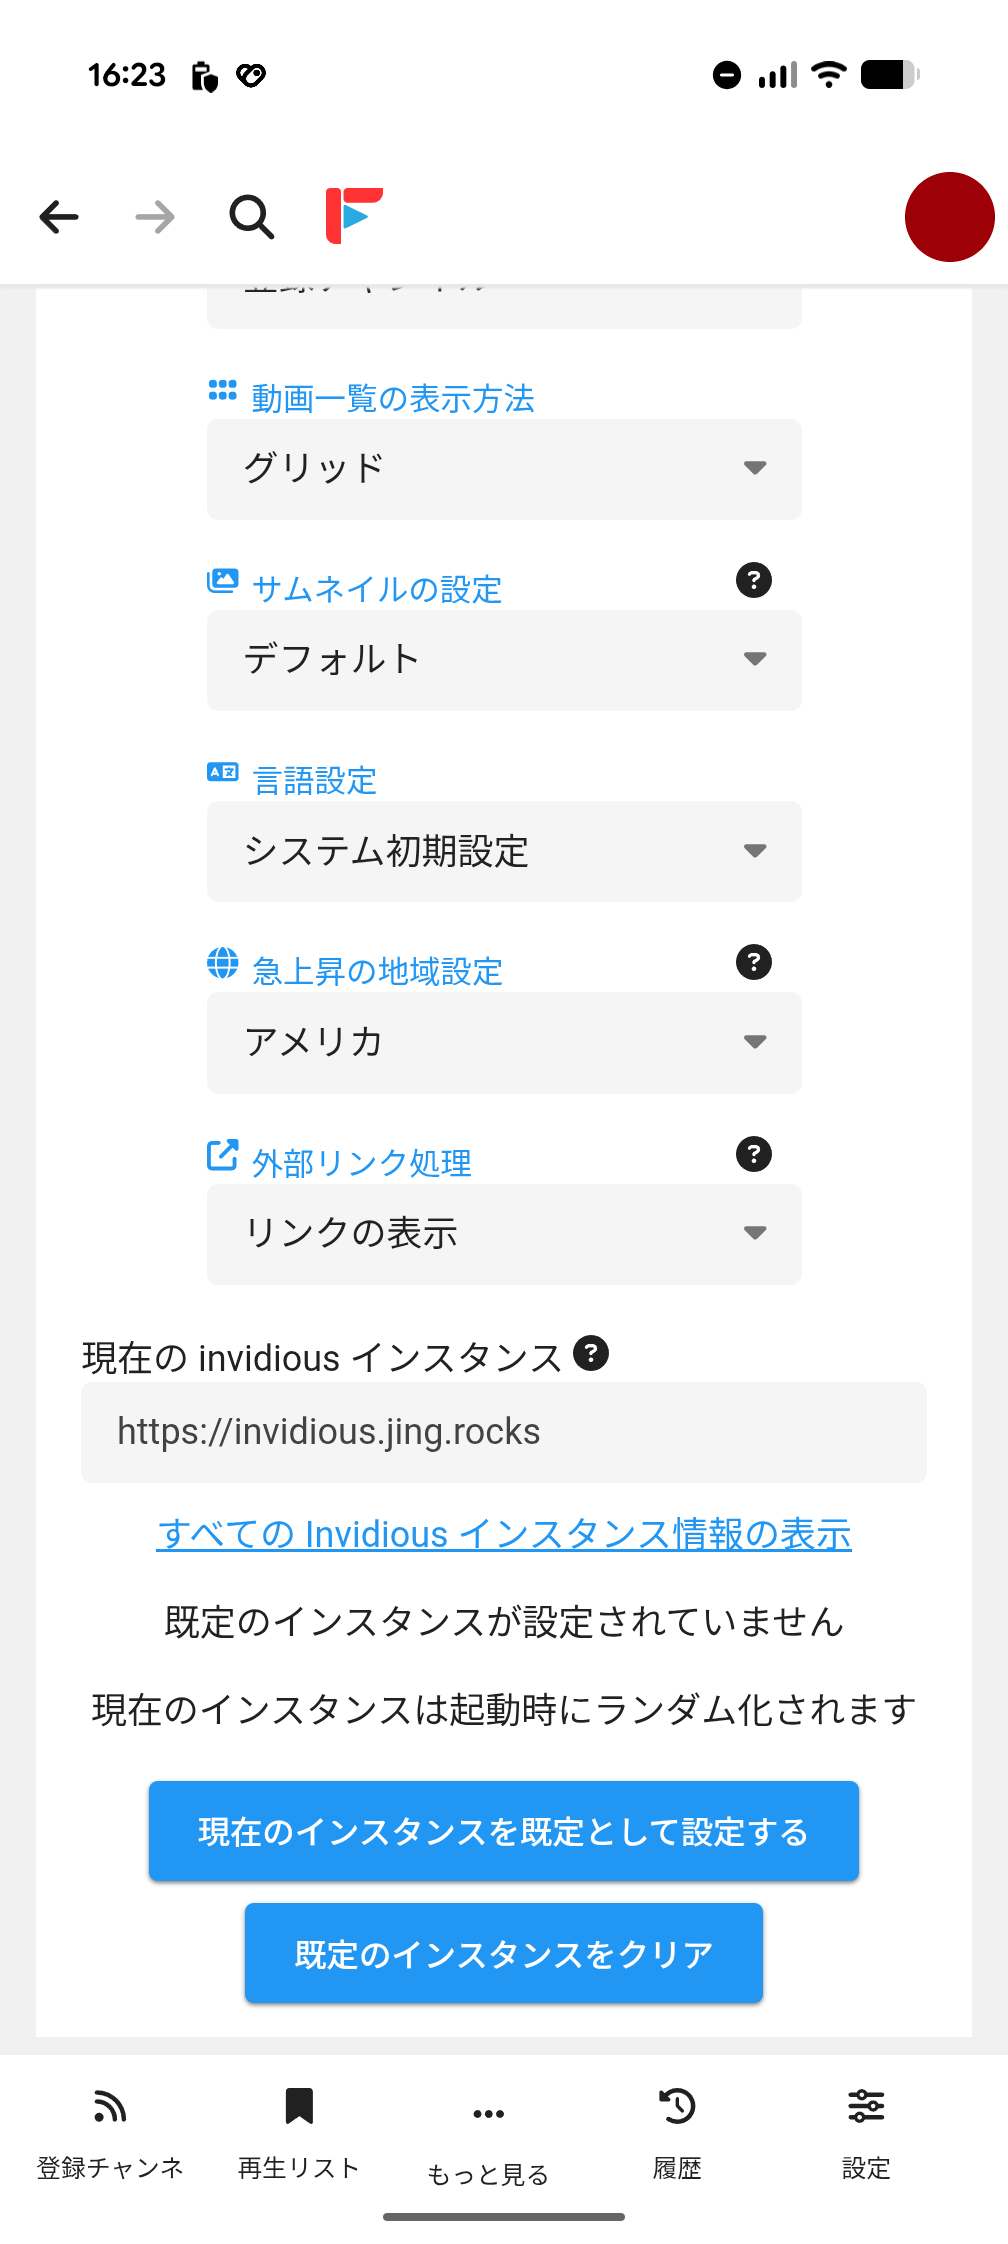Open 動画一覧の表示方法 dropdown showing グリッド
This screenshot has height=2244, width=1008.
[504, 469]
